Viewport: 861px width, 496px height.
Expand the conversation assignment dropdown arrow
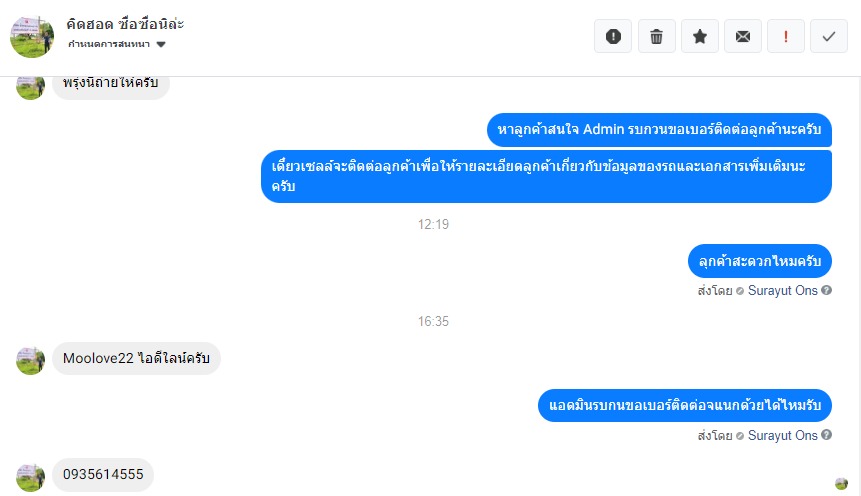pos(161,45)
